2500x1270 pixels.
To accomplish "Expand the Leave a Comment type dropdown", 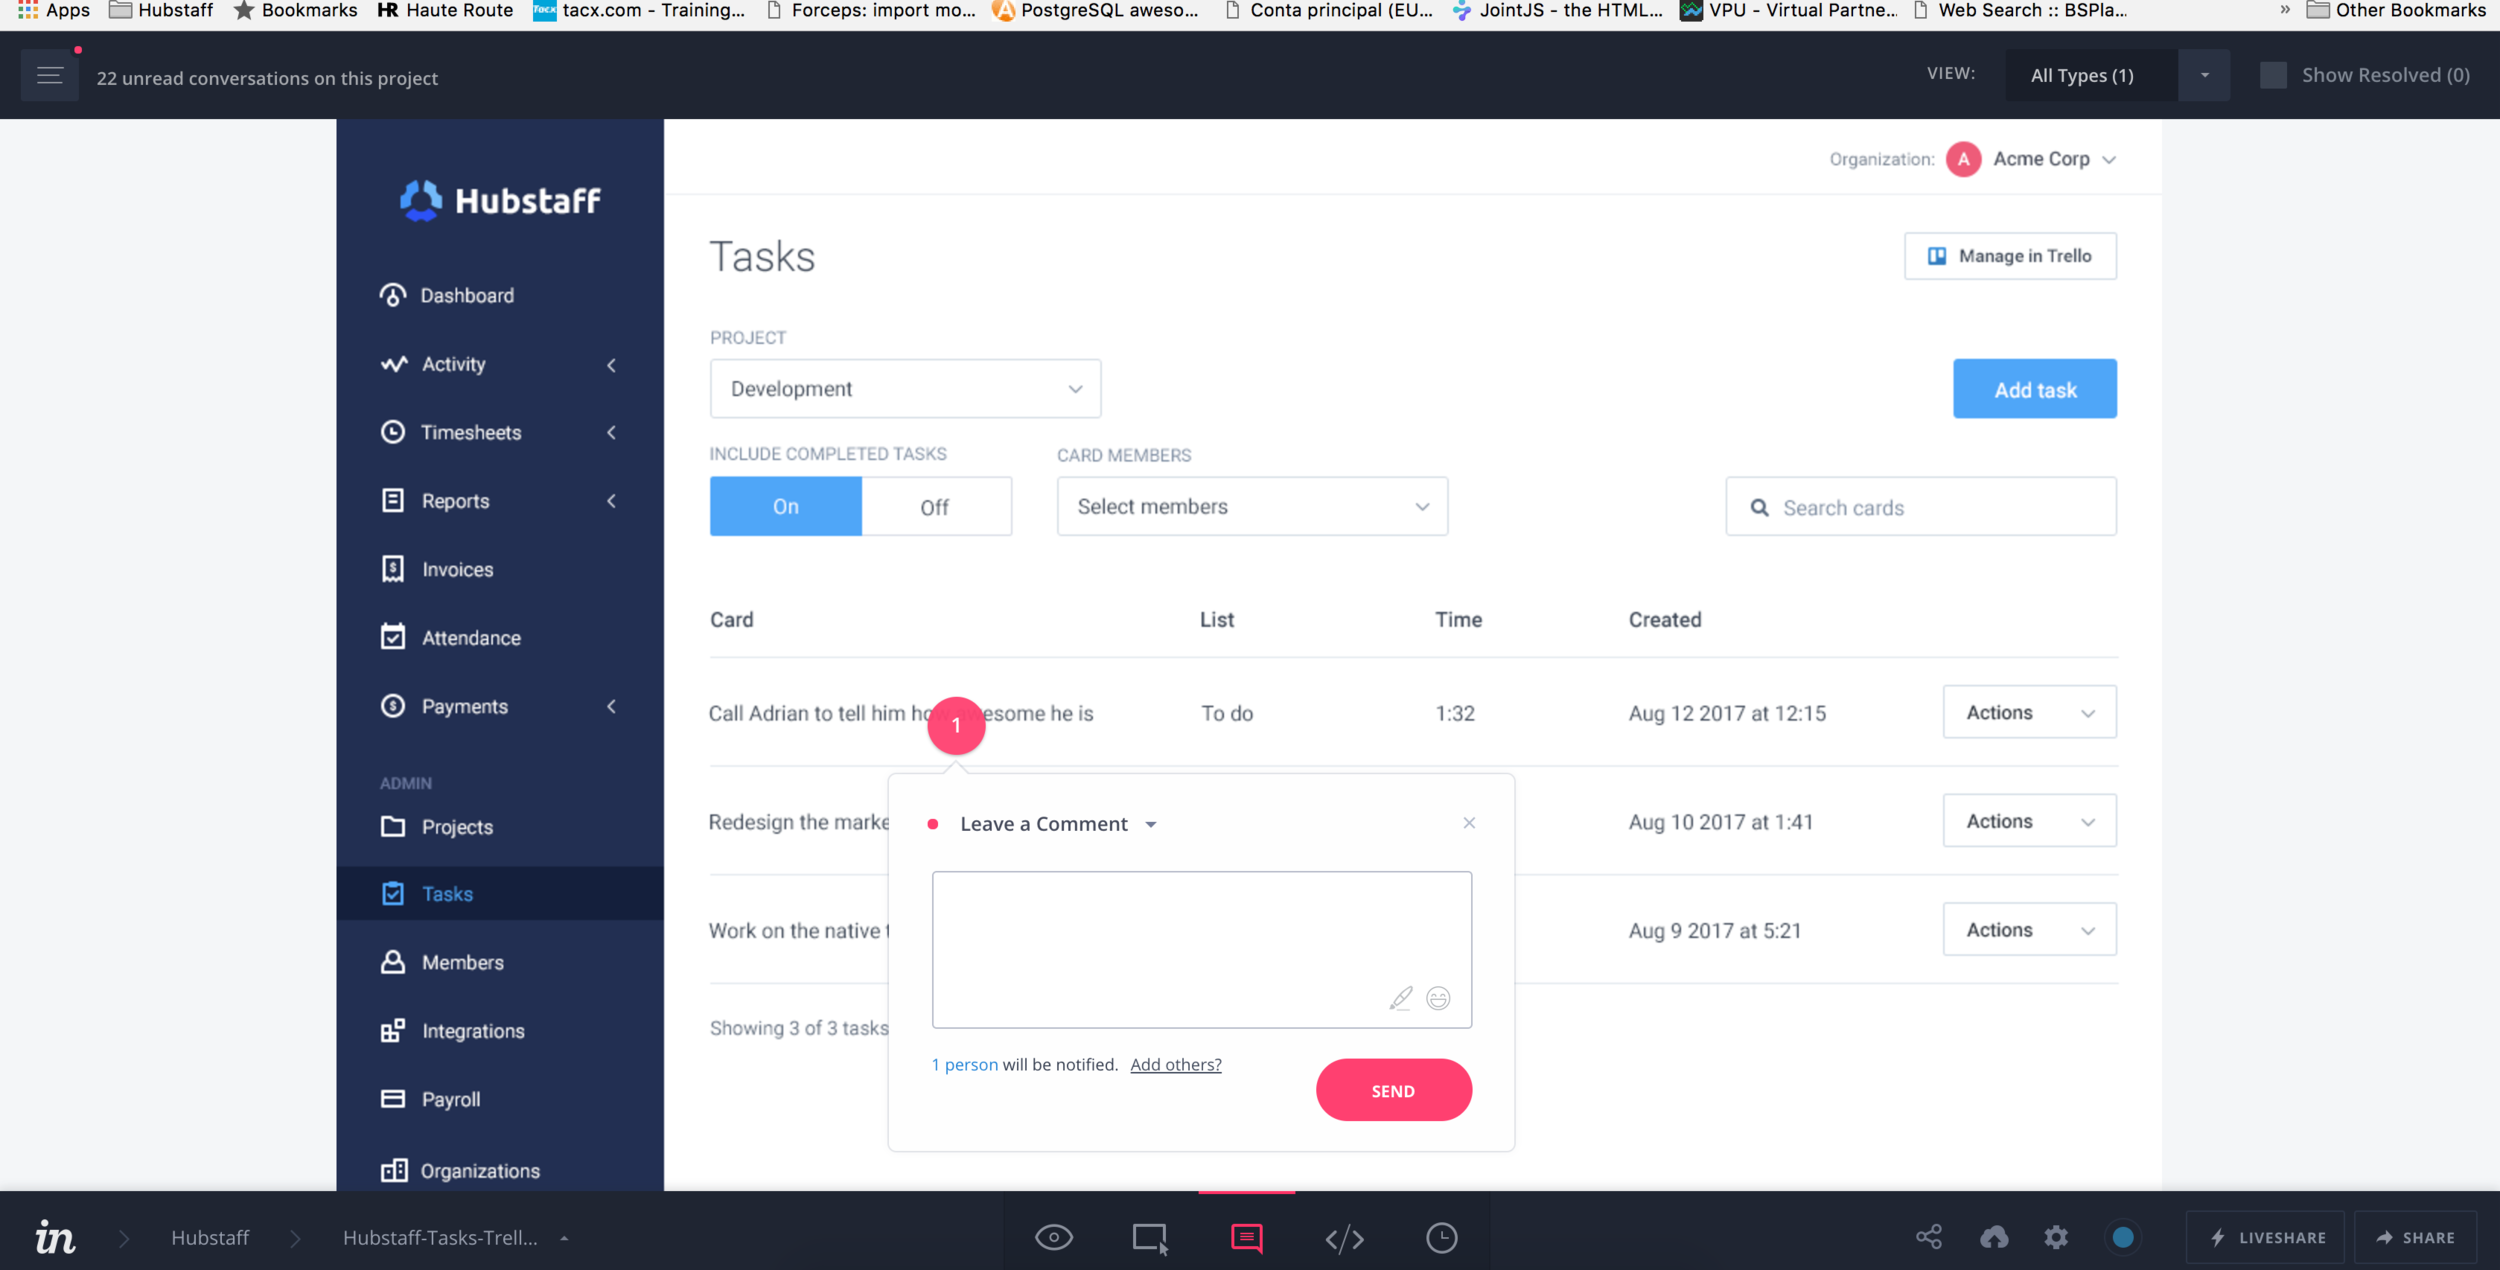I will coord(1151,824).
